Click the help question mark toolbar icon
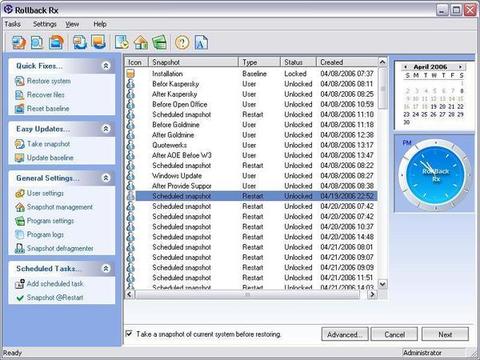 (x=182, y=42)
